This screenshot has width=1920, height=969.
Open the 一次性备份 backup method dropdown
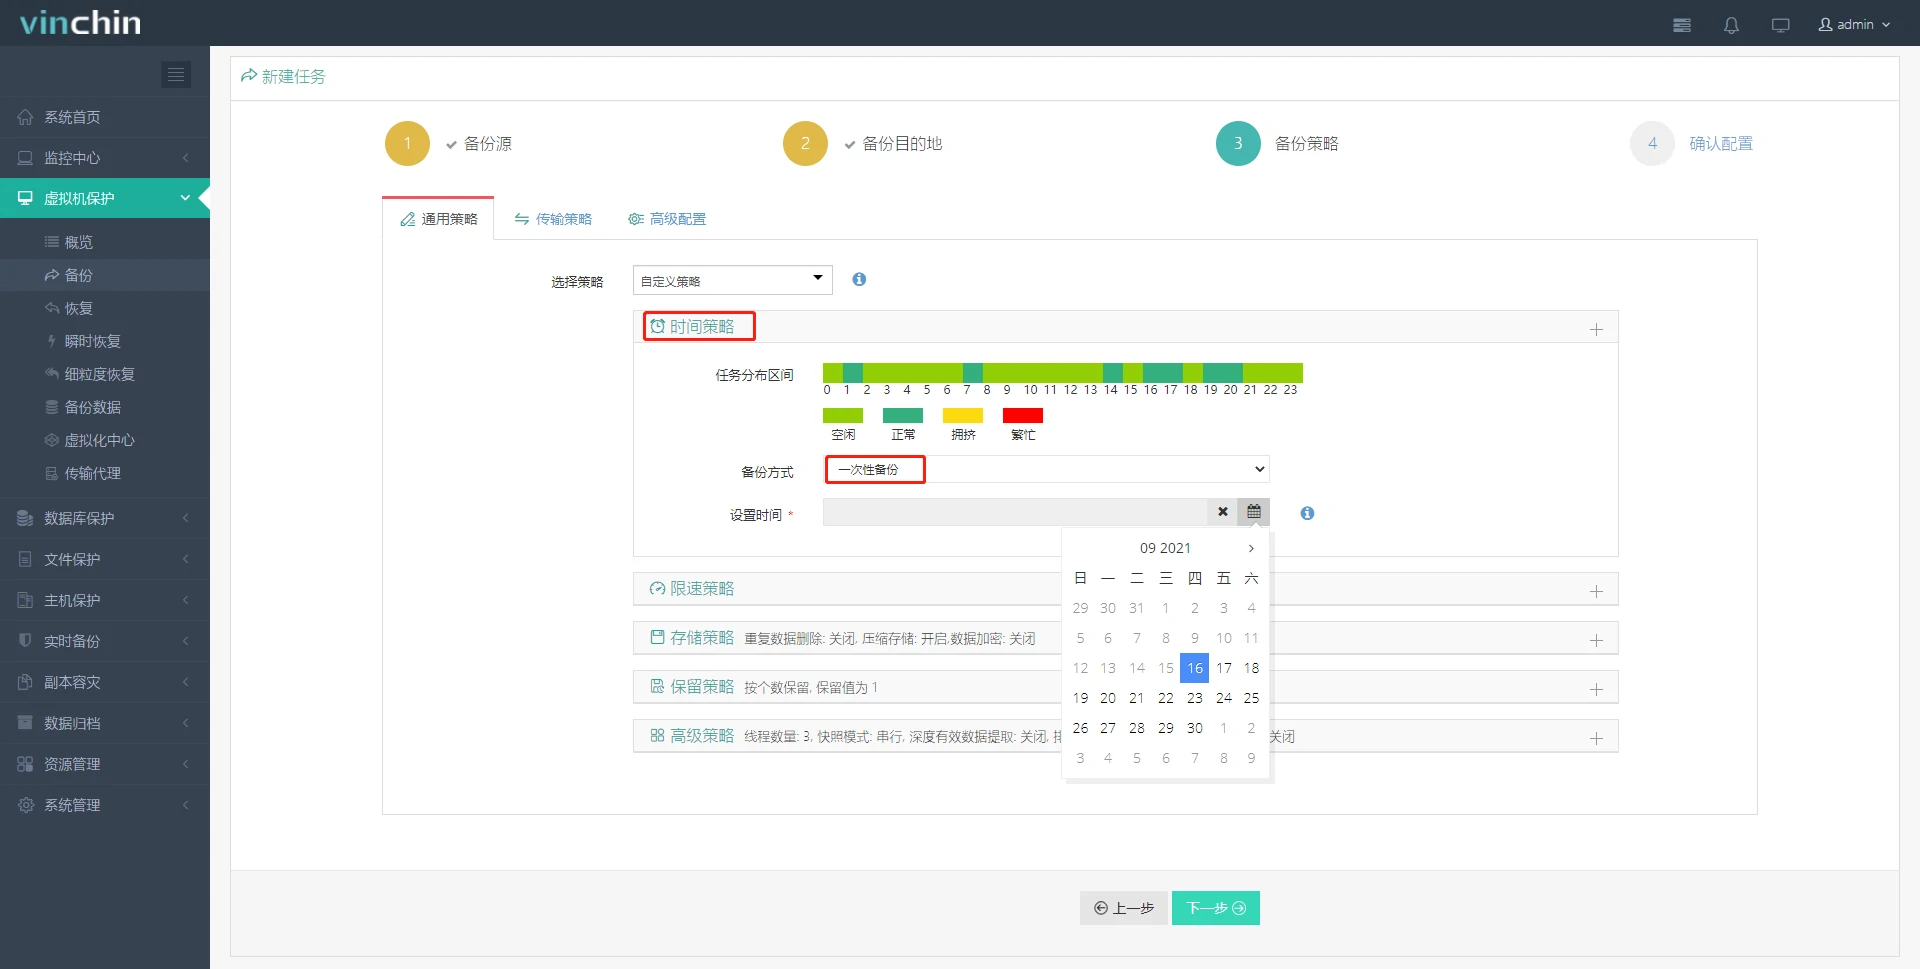click(x=1046, y=468)
